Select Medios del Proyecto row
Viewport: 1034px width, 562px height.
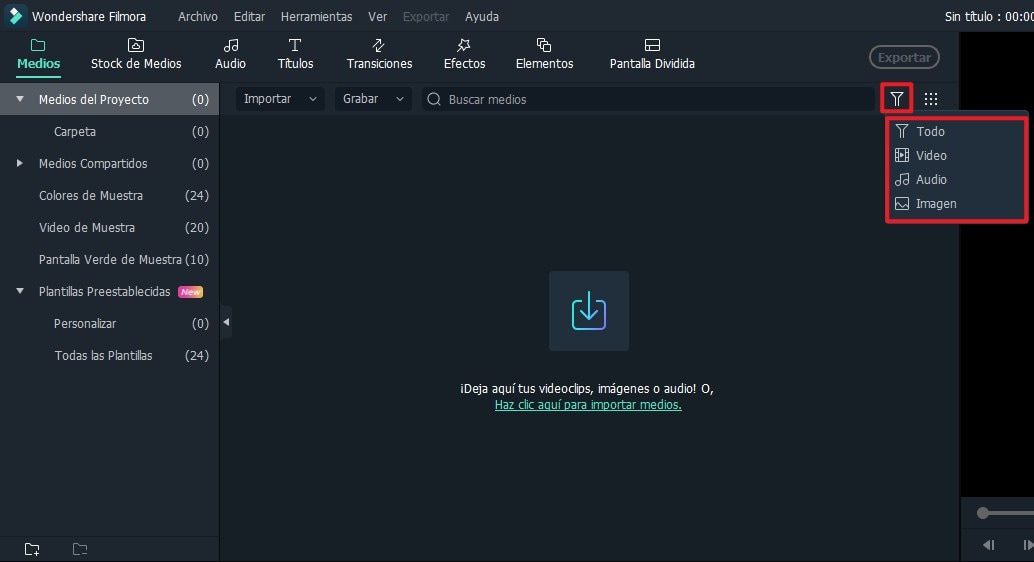click(109, 99)
